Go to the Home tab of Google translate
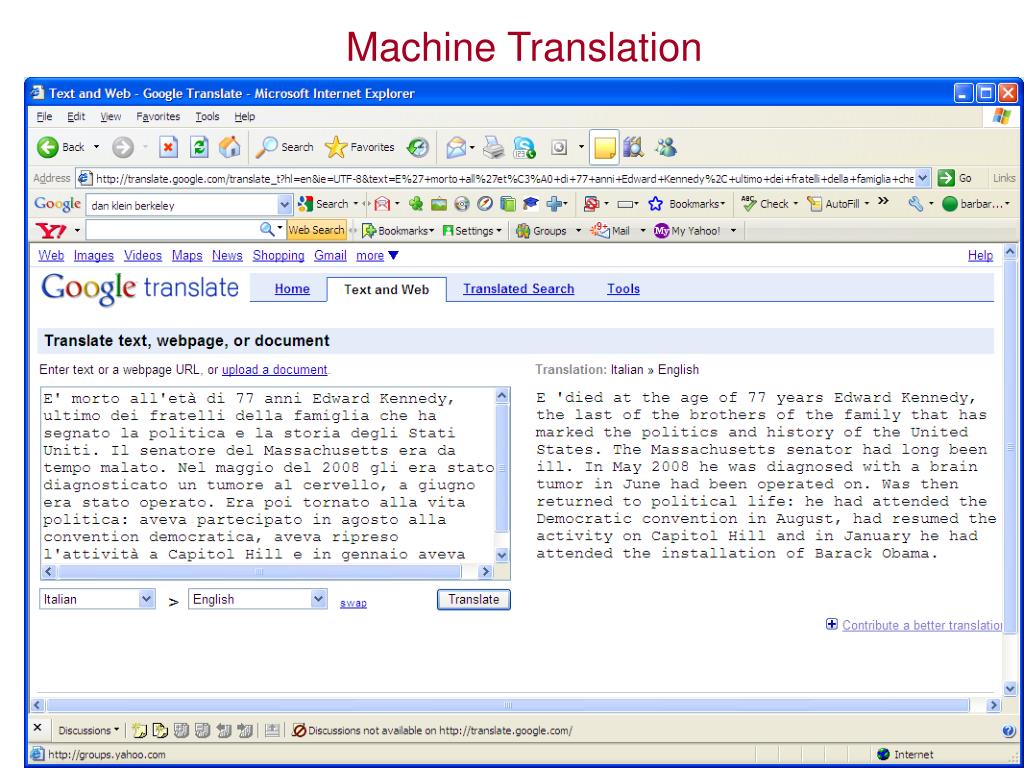The width and height of the screenshot is (1024, 768). point(292,289)
